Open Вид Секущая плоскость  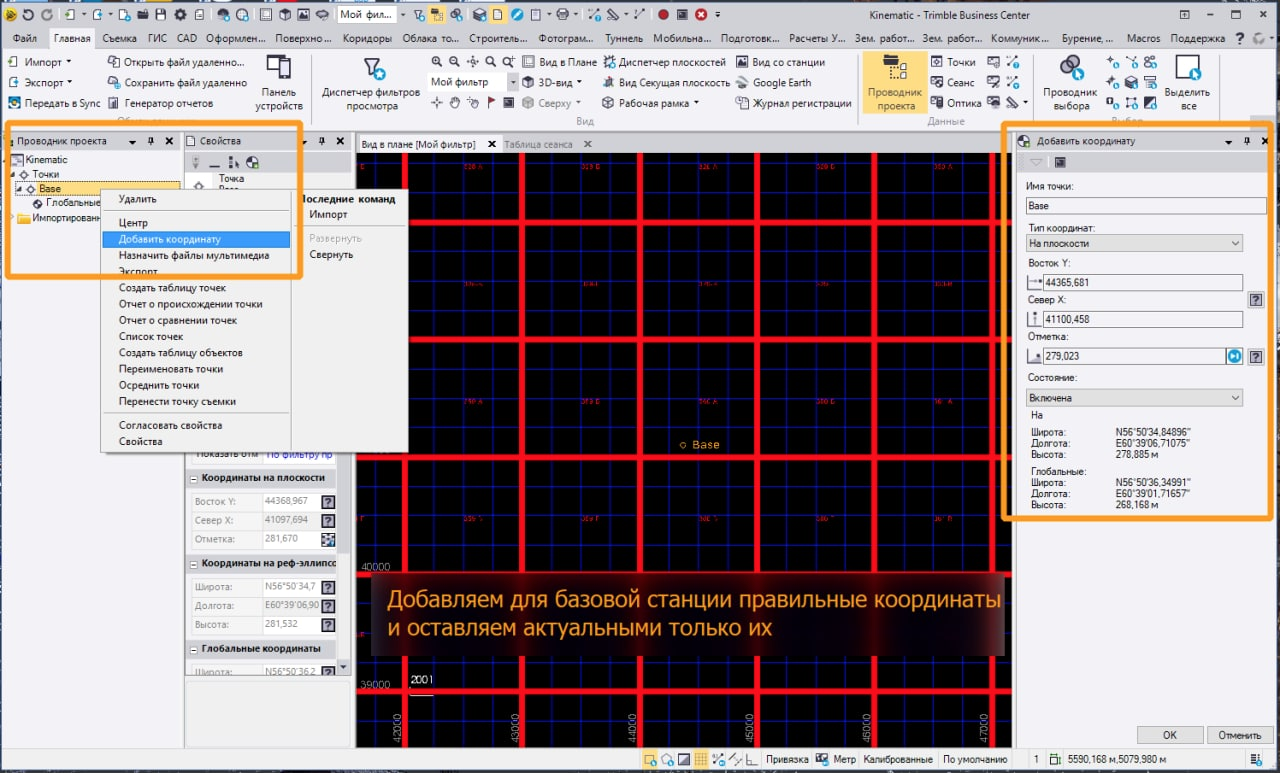pos(666,83)
